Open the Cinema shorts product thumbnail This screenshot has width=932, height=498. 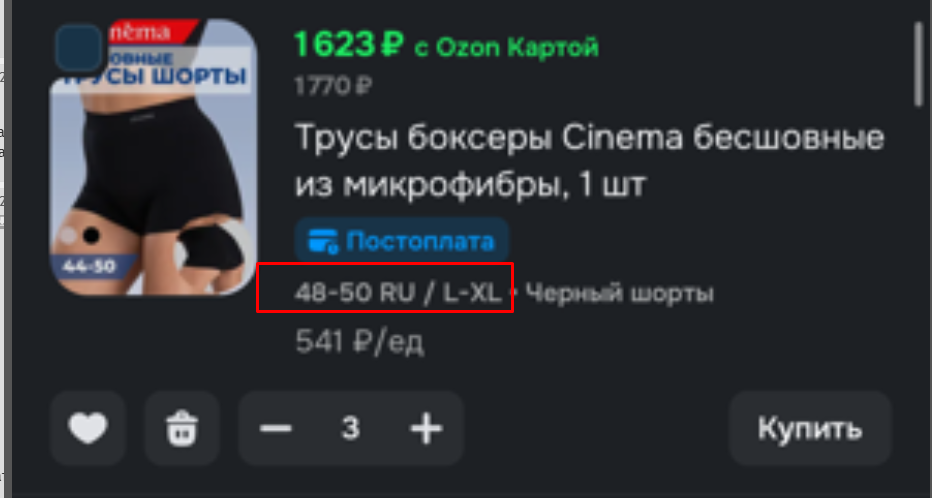coord(153,157)
